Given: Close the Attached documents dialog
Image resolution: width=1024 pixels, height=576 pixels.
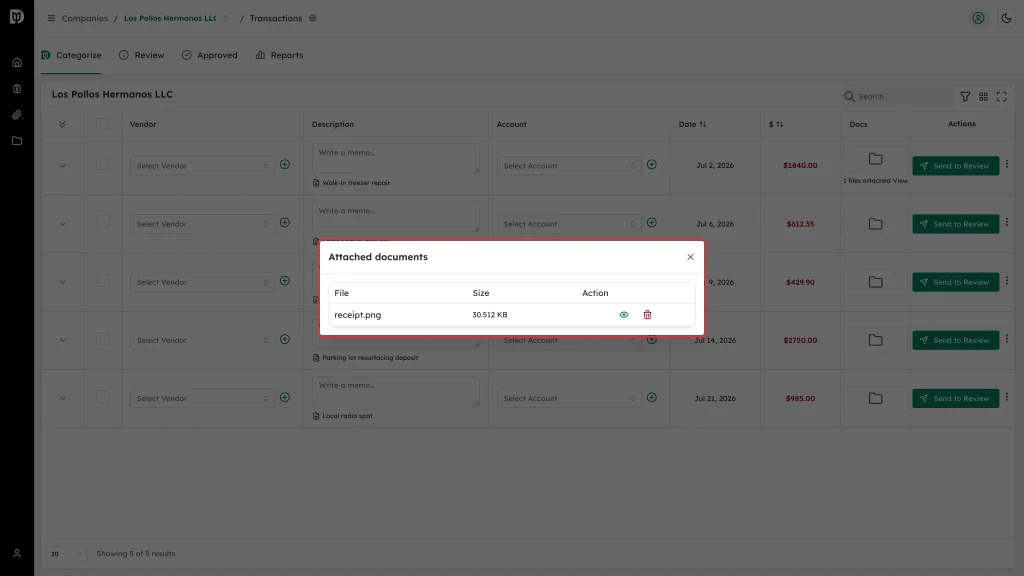Looking at the screenshot, I should (x=690, y=257).
